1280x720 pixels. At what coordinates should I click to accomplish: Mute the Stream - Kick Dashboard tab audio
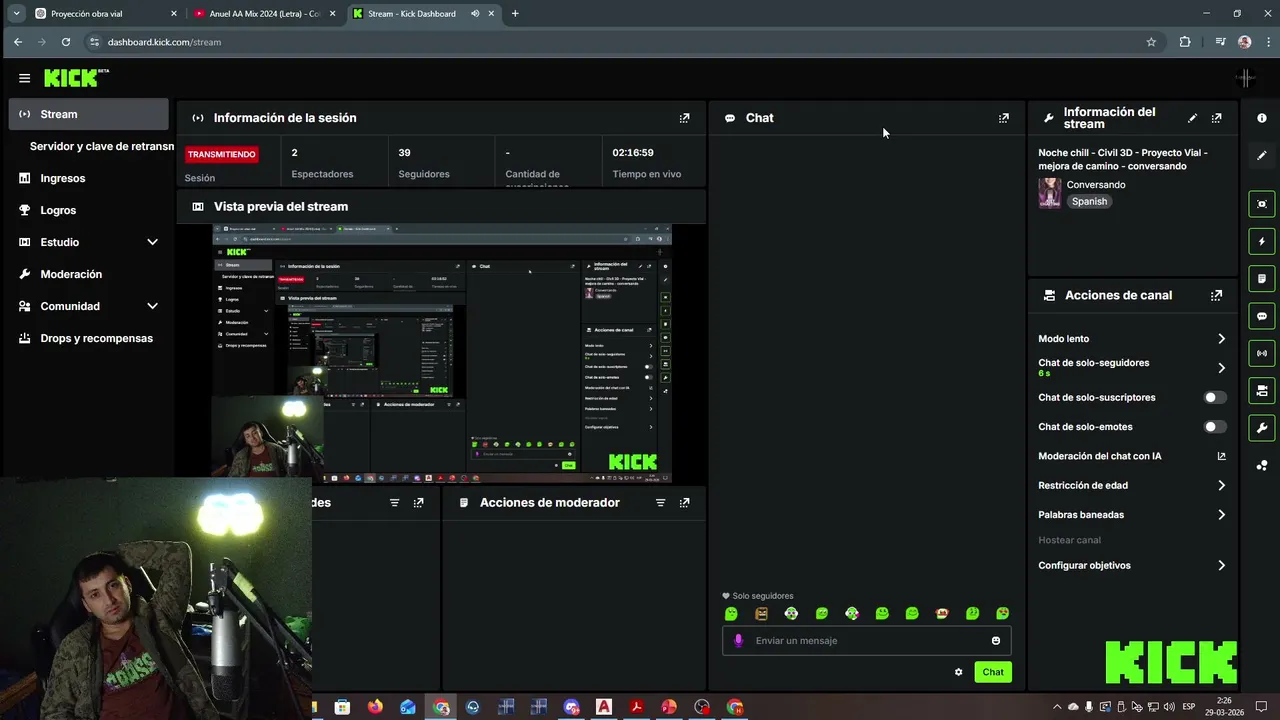pos(475,14)
